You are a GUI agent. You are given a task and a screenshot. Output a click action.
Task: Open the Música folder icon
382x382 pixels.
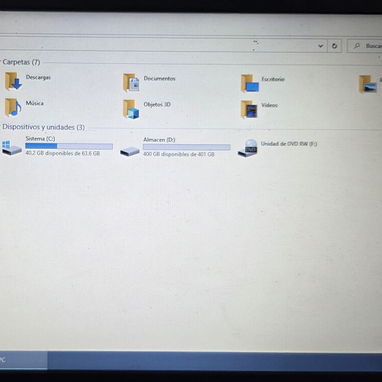[x=13, y=107]
